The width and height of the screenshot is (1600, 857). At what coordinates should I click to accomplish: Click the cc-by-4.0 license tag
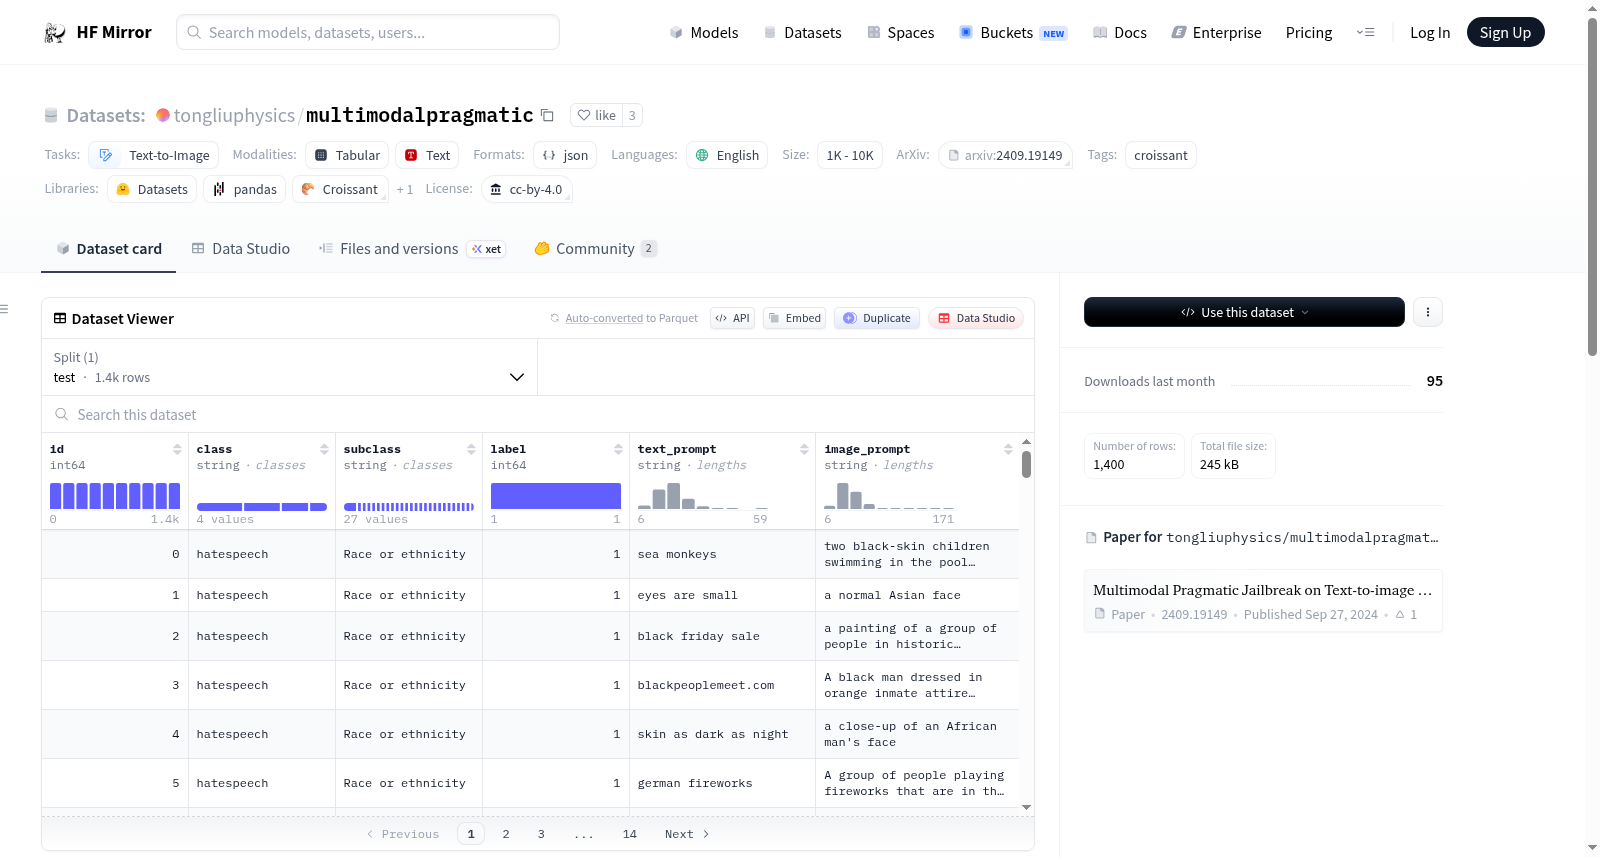527,189
